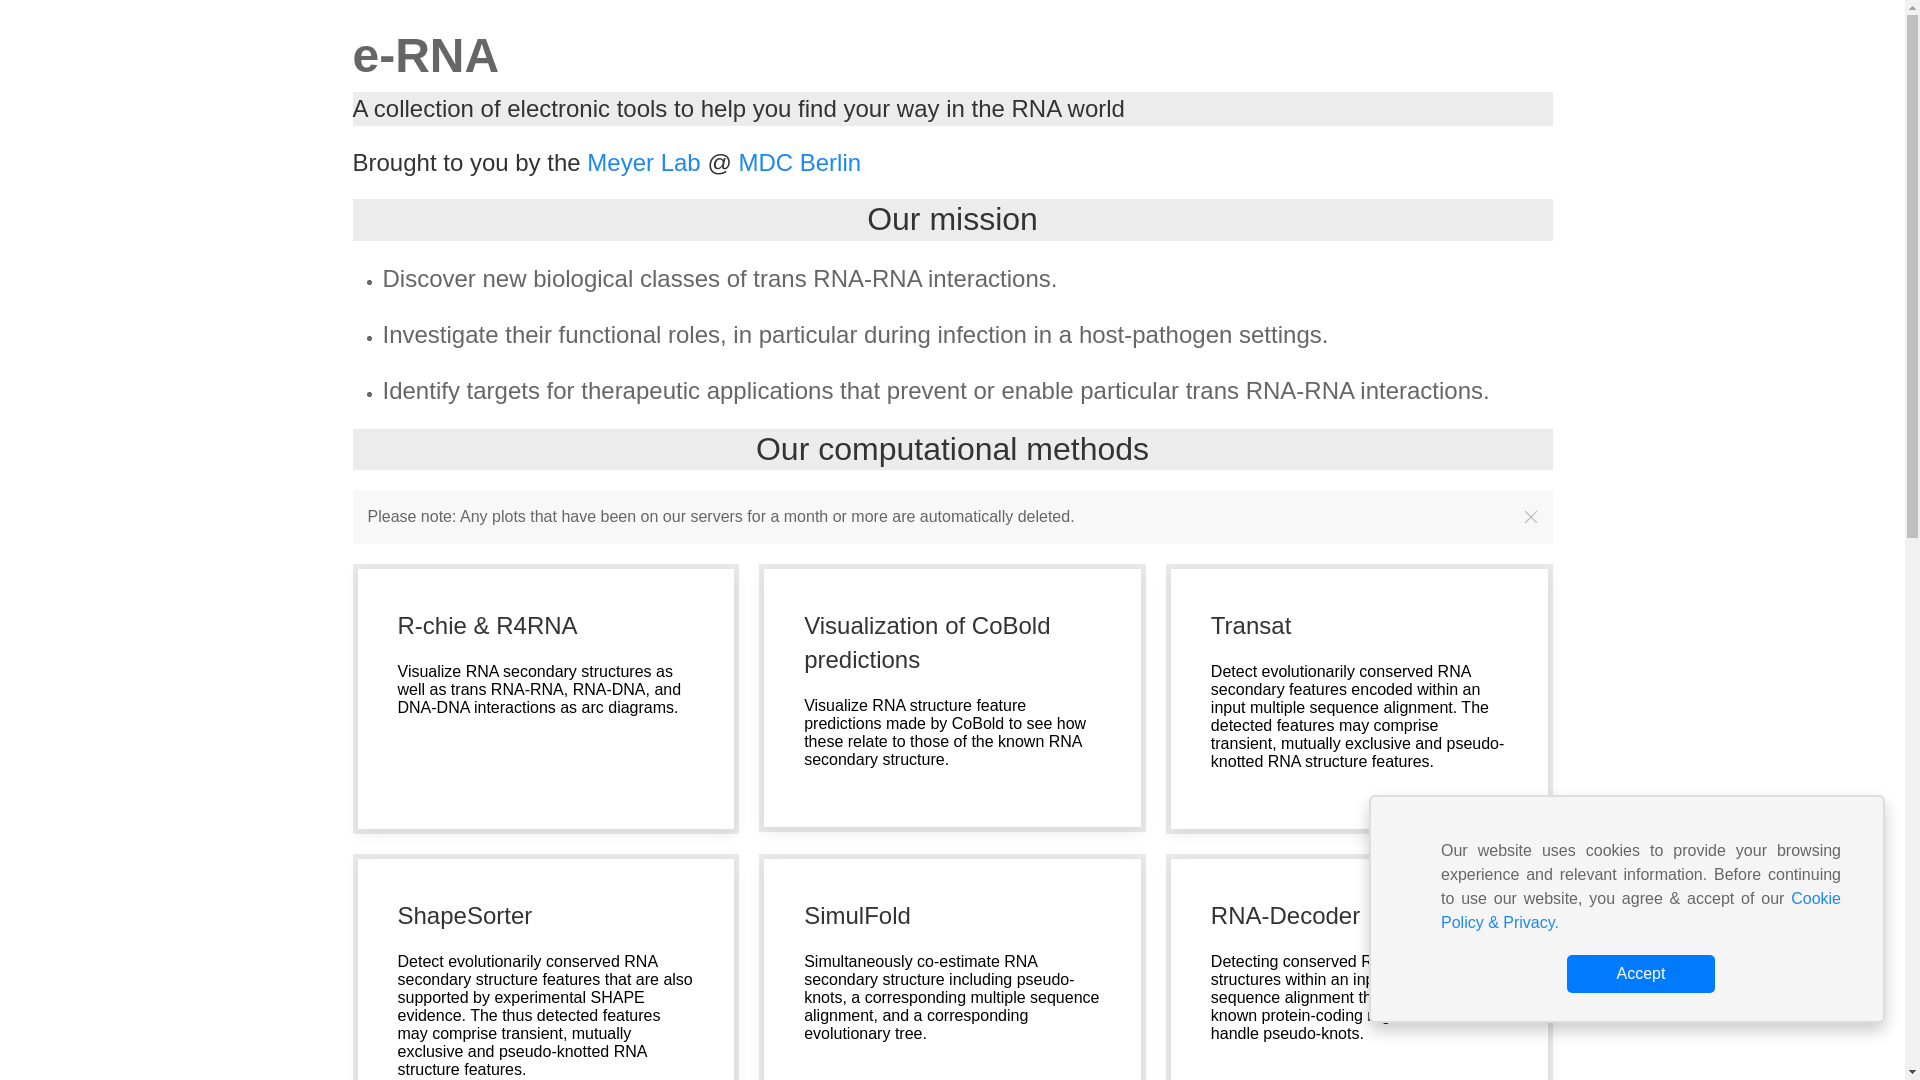The width and height of the screenshot is (1920, 1080).
Task: Click Our computational methods heading
Action: (952, 449)
